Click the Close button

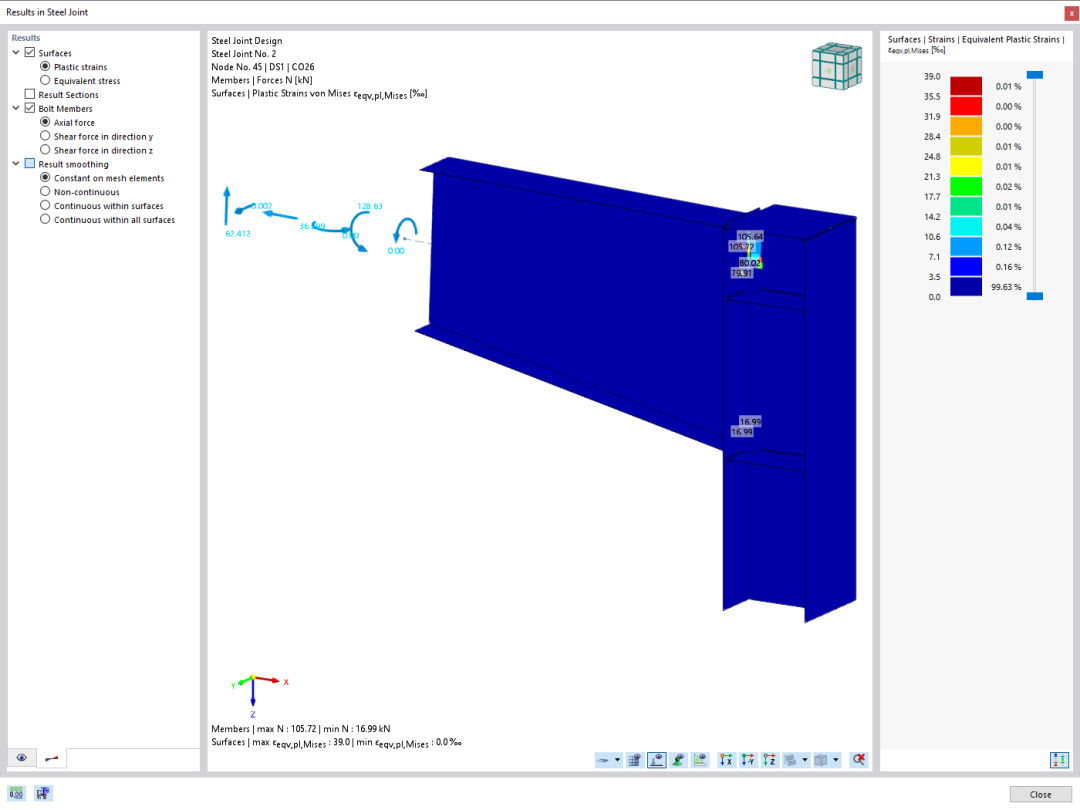[x=1040, y=794]
